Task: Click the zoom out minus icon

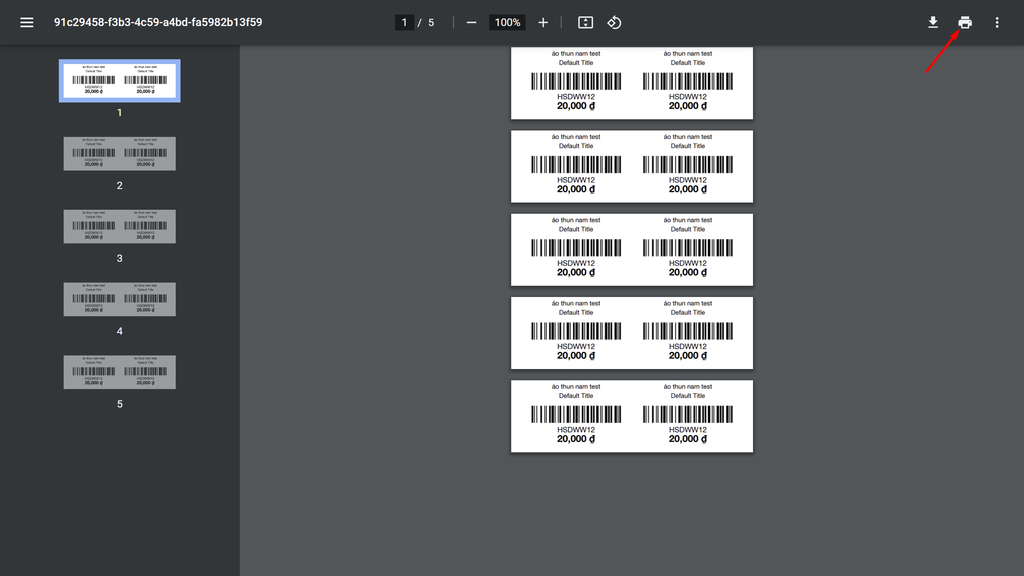Action: (472, 22)
